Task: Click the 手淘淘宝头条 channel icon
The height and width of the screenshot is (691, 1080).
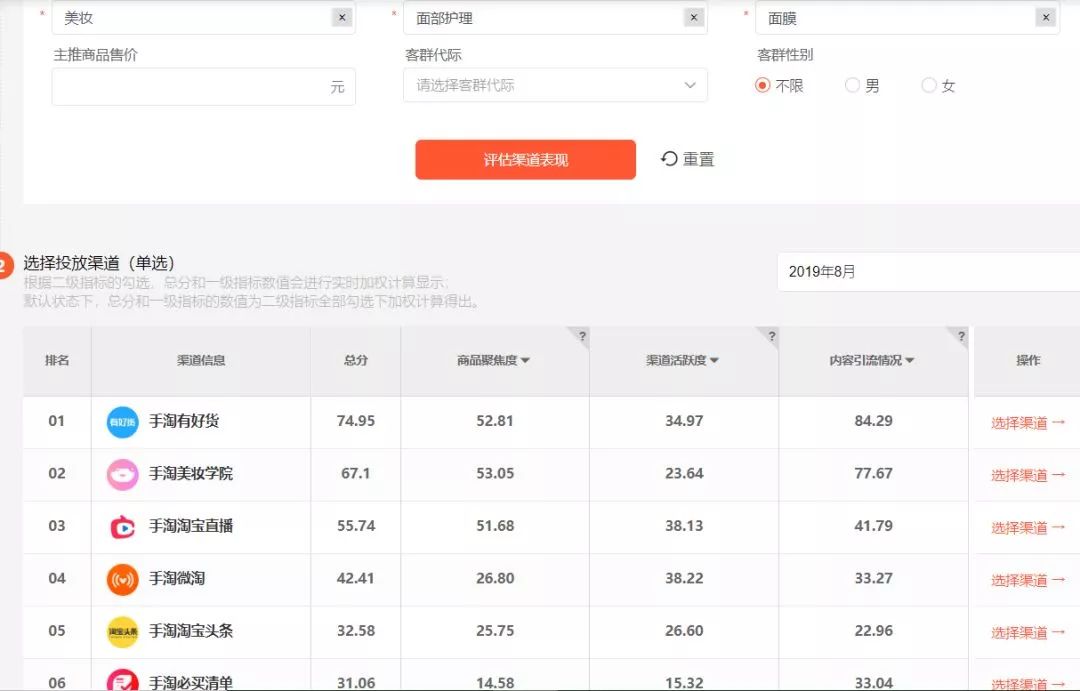Action: point(123,632)
